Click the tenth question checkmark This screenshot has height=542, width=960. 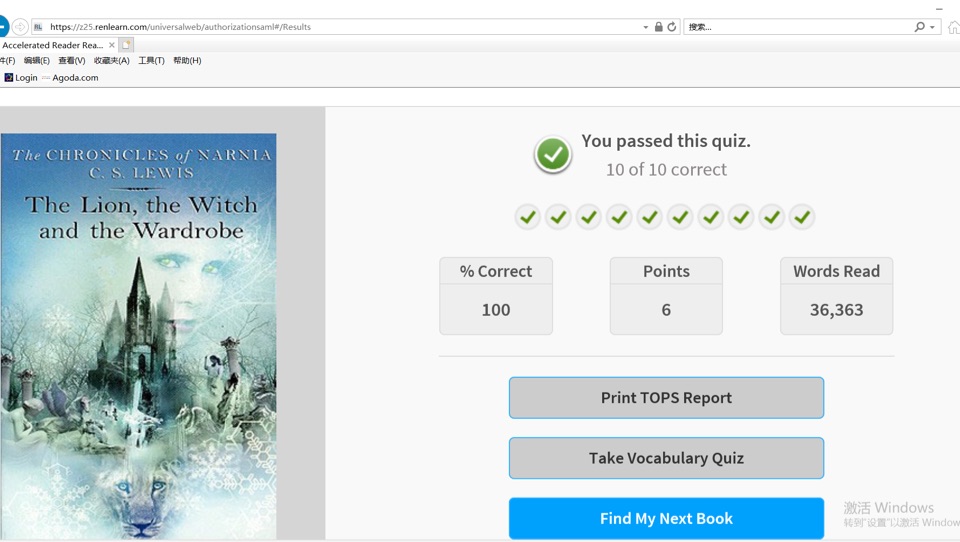[x=802, y=217]
